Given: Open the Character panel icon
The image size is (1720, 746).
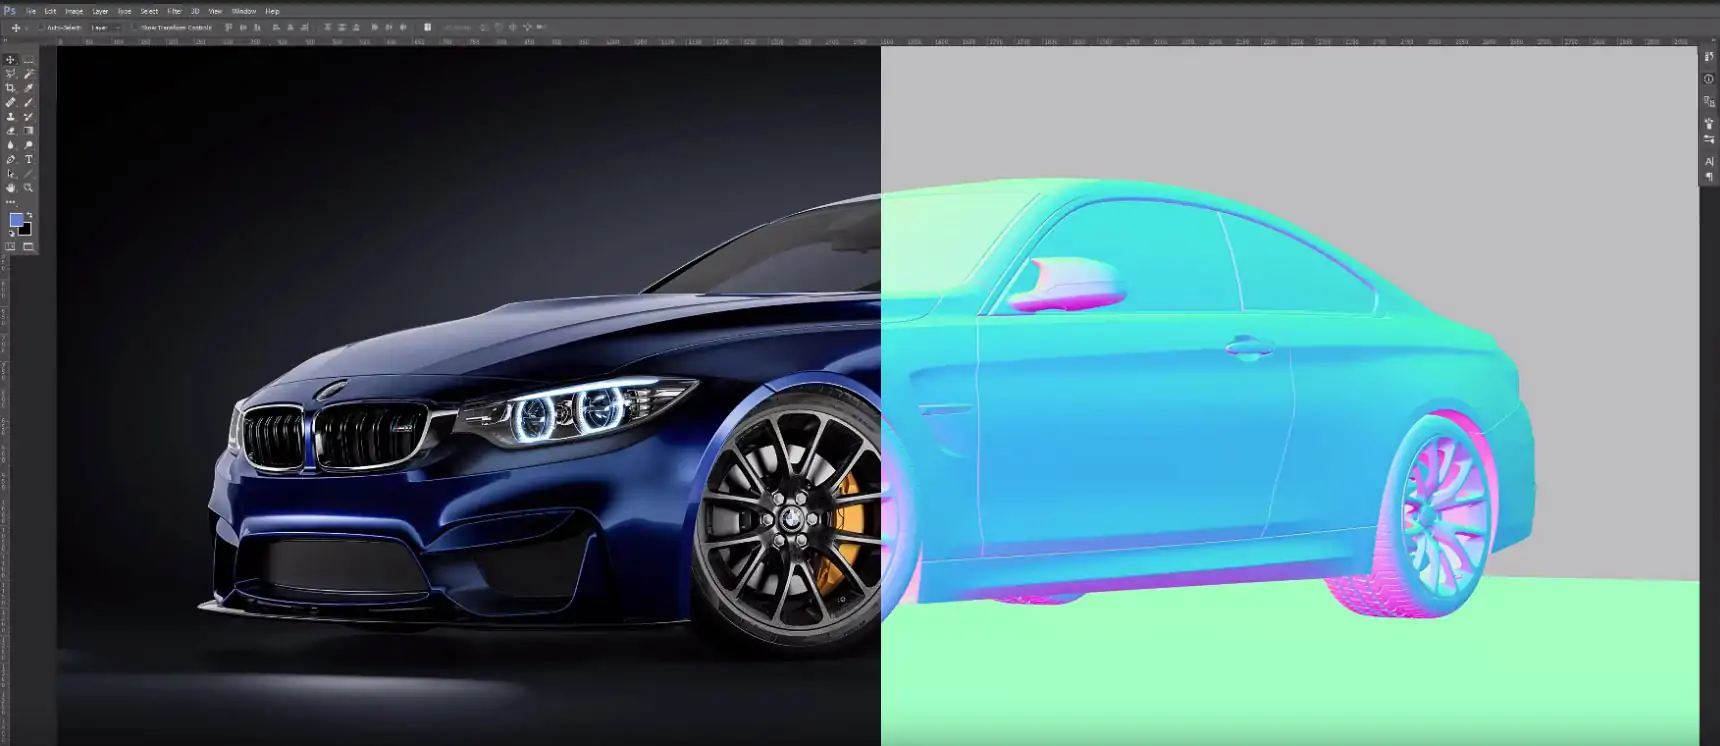Looking at the screenshot, I should point(1708,161).
